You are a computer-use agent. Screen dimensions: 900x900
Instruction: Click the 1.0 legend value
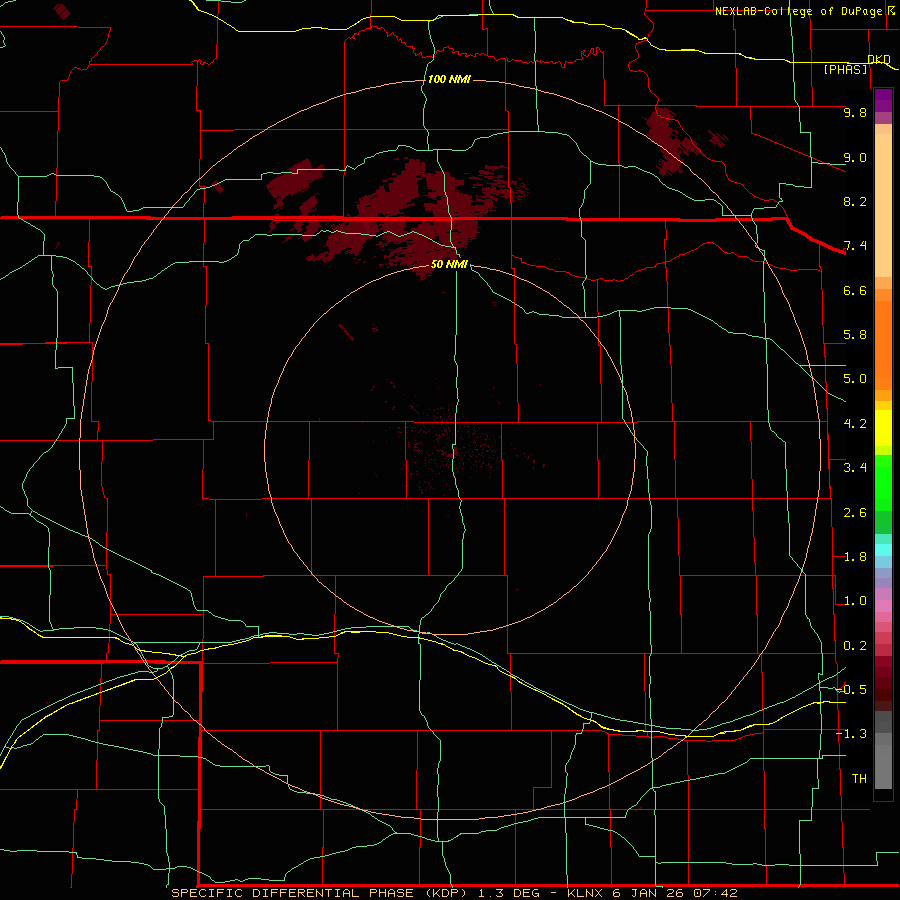(855, 601)
